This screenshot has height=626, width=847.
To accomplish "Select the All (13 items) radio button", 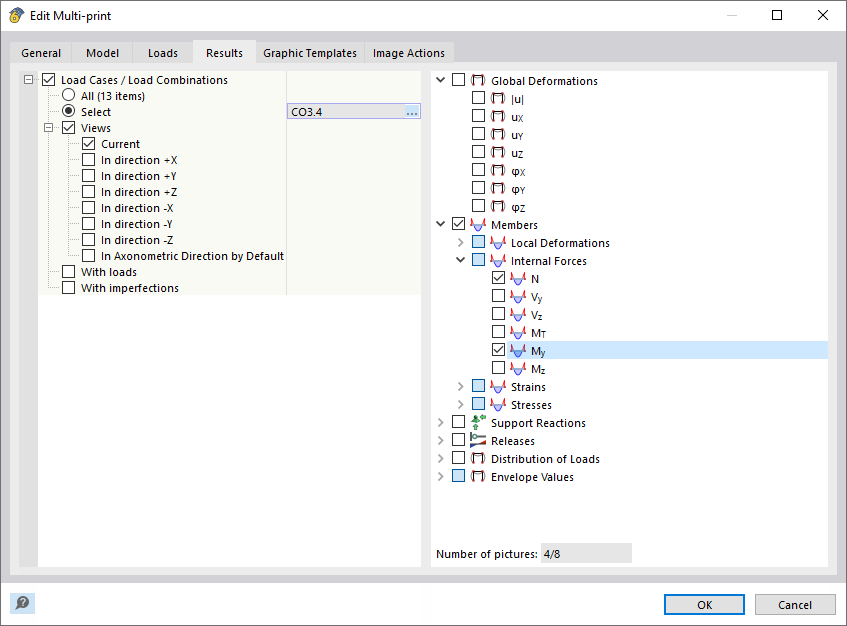I will pos(68,95).
